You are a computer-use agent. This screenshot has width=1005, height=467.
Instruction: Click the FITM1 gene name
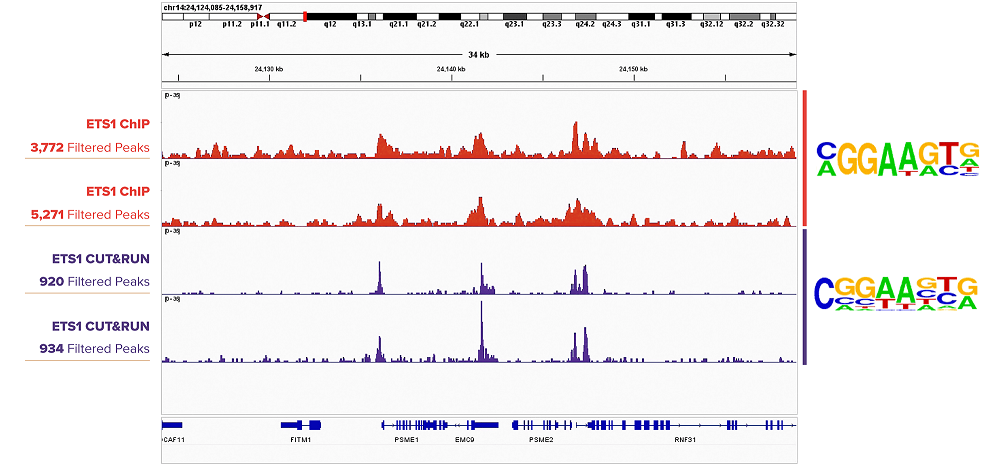pyautogui.click(x=300, y=440)
